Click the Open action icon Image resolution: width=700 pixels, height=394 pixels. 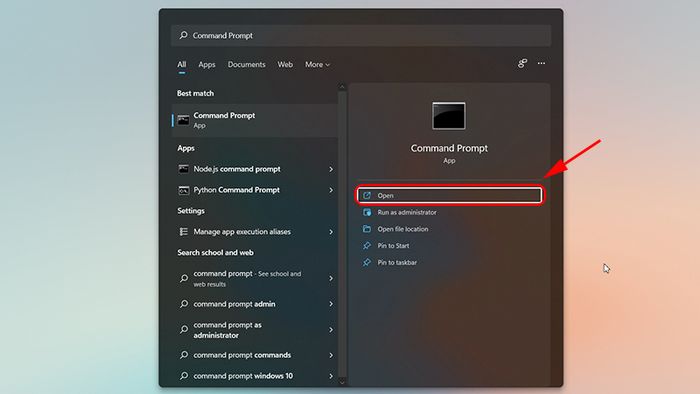pos(367,195)
